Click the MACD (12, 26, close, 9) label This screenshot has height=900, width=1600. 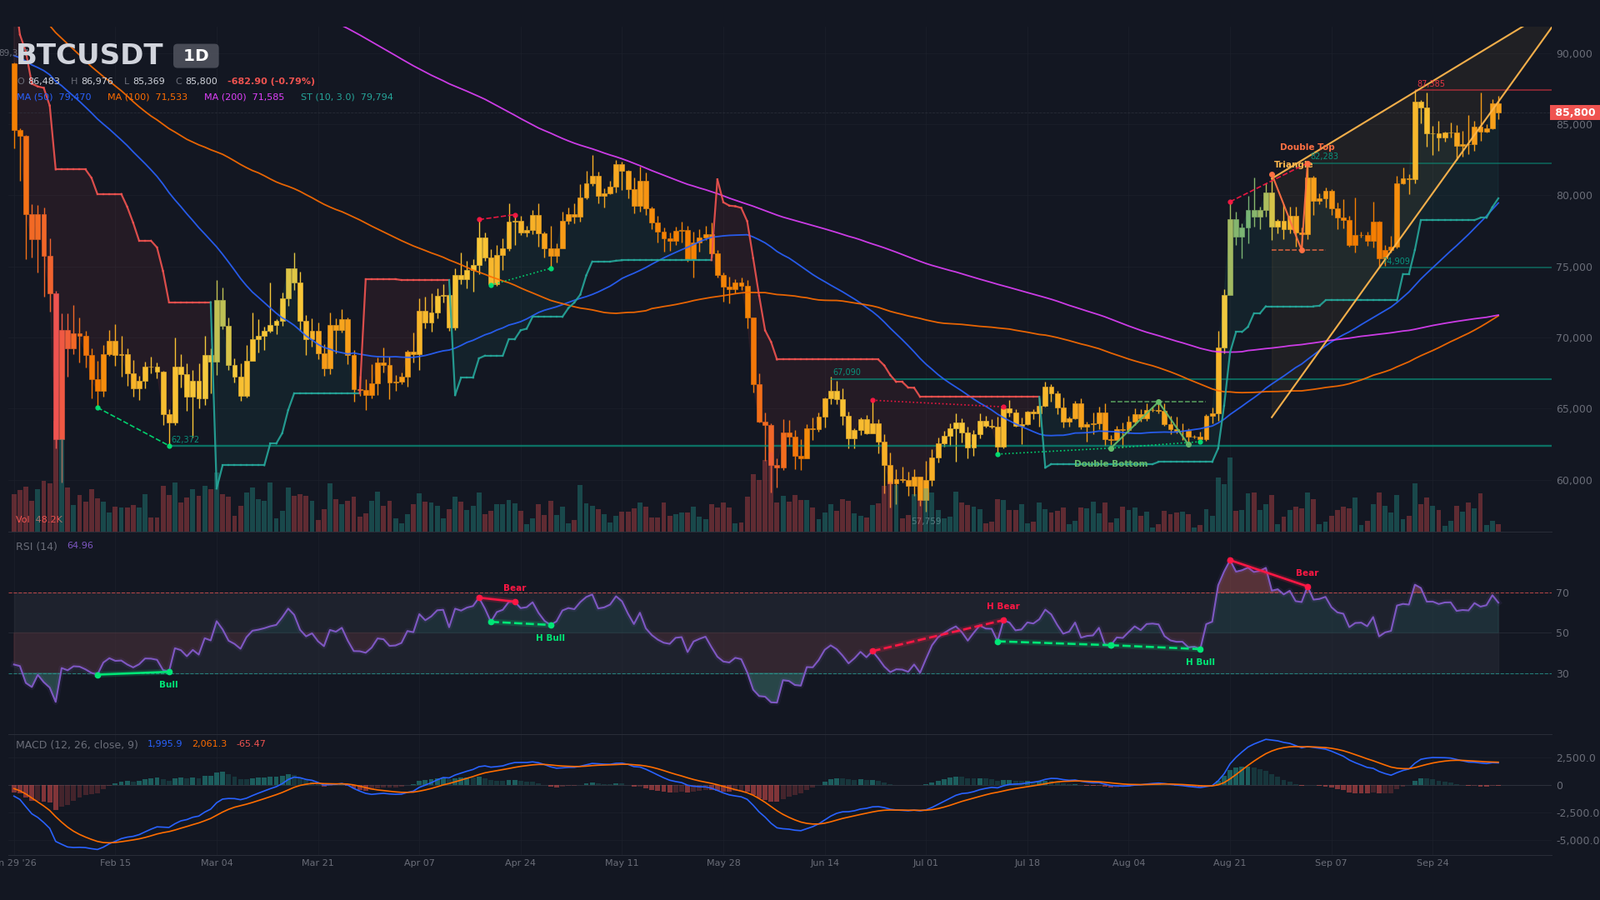[77, 744]
